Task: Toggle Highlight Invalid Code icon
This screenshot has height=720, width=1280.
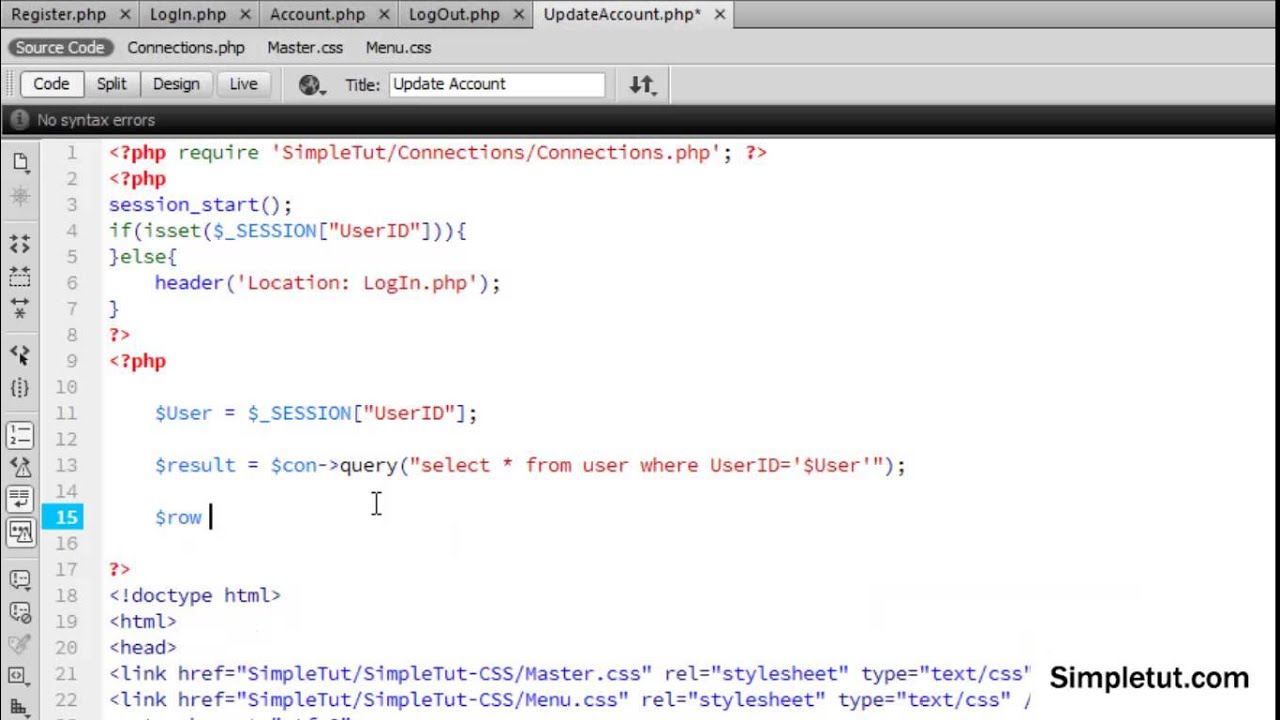Action: pos(20,467)
